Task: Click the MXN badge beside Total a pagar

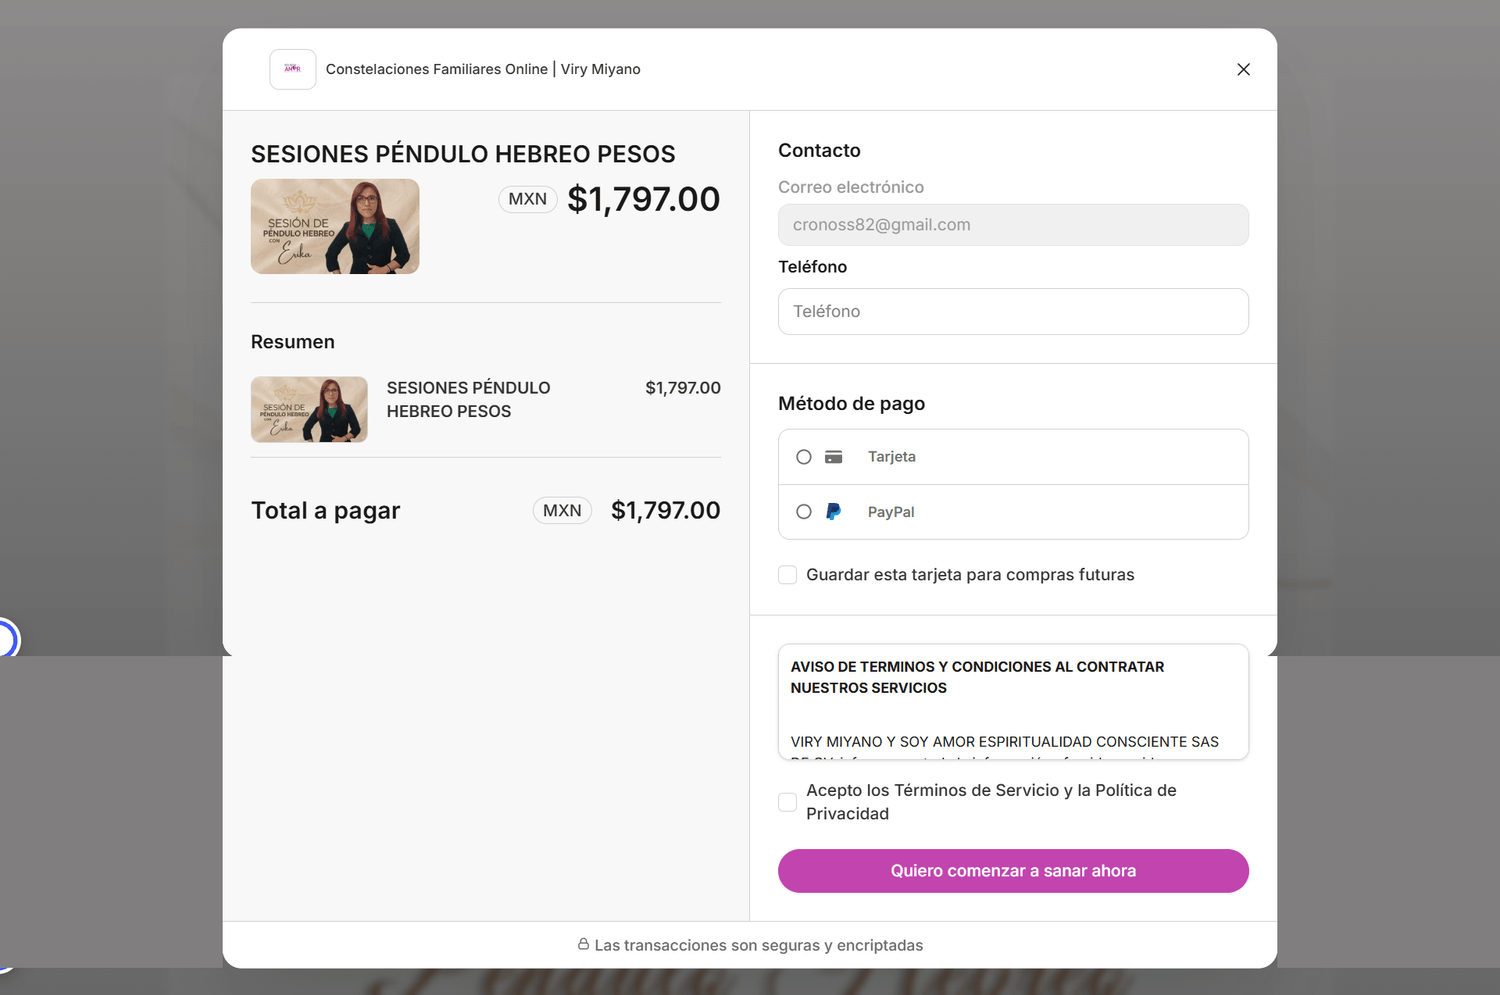Action: [x=562, y=510]
